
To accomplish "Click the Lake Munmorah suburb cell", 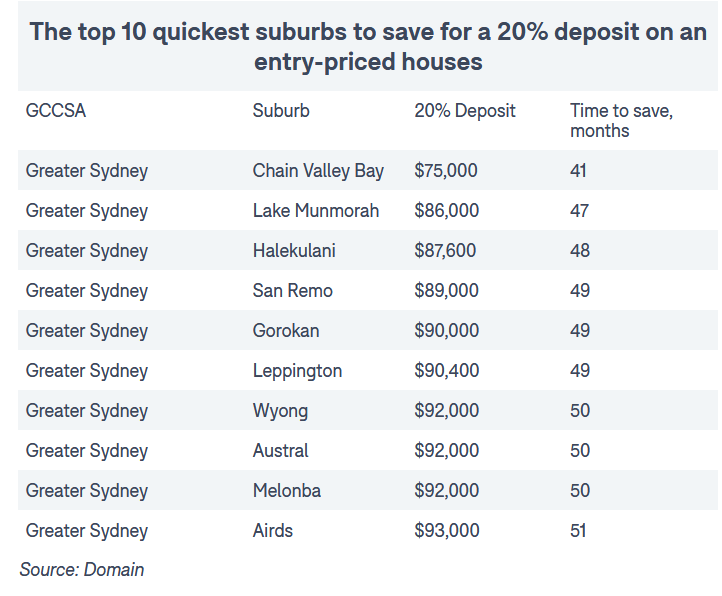I will [316, 211].
